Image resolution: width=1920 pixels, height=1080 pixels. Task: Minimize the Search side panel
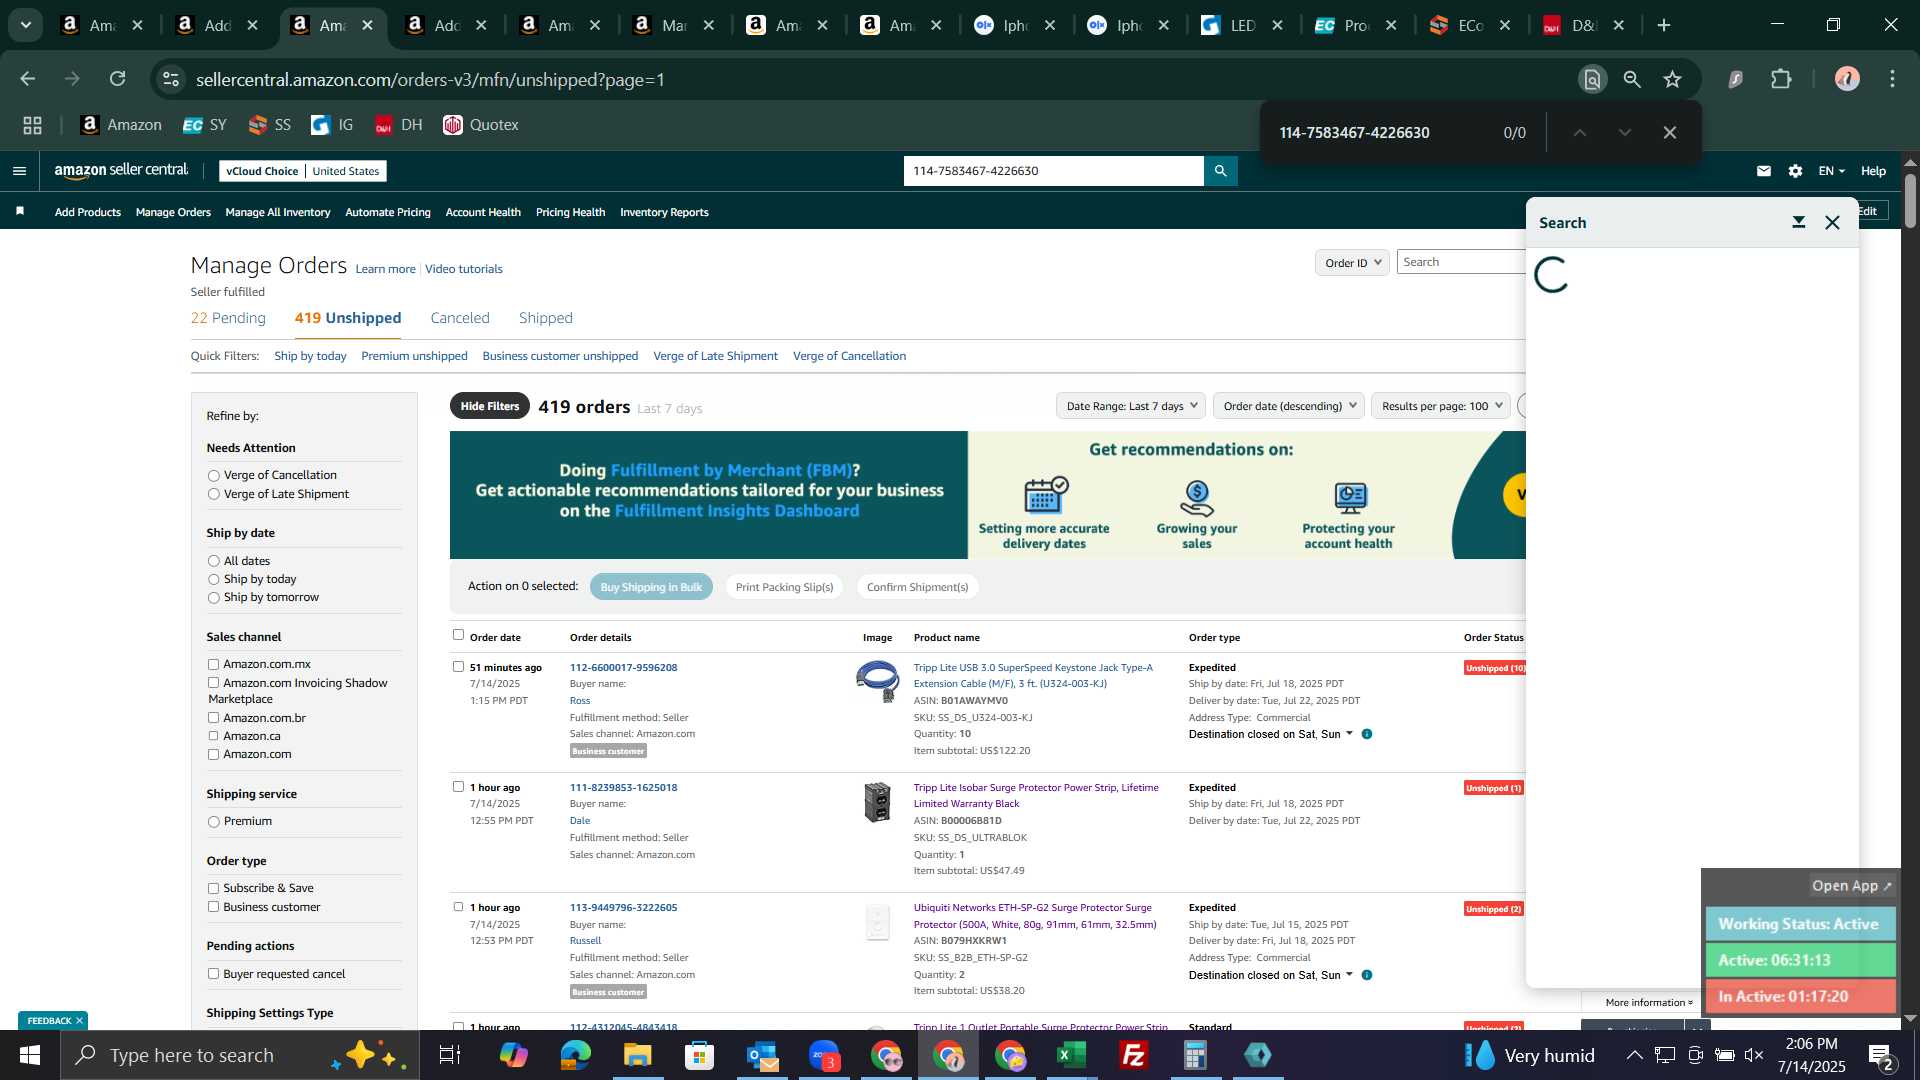pos(1798,222)
